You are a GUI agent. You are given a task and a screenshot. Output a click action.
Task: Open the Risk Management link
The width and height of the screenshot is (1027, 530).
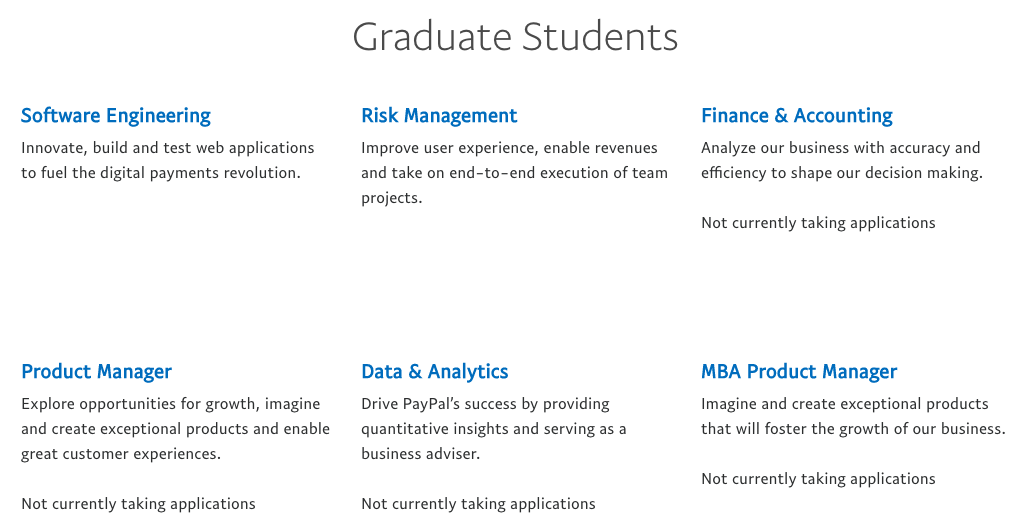(x=439, y=116)
